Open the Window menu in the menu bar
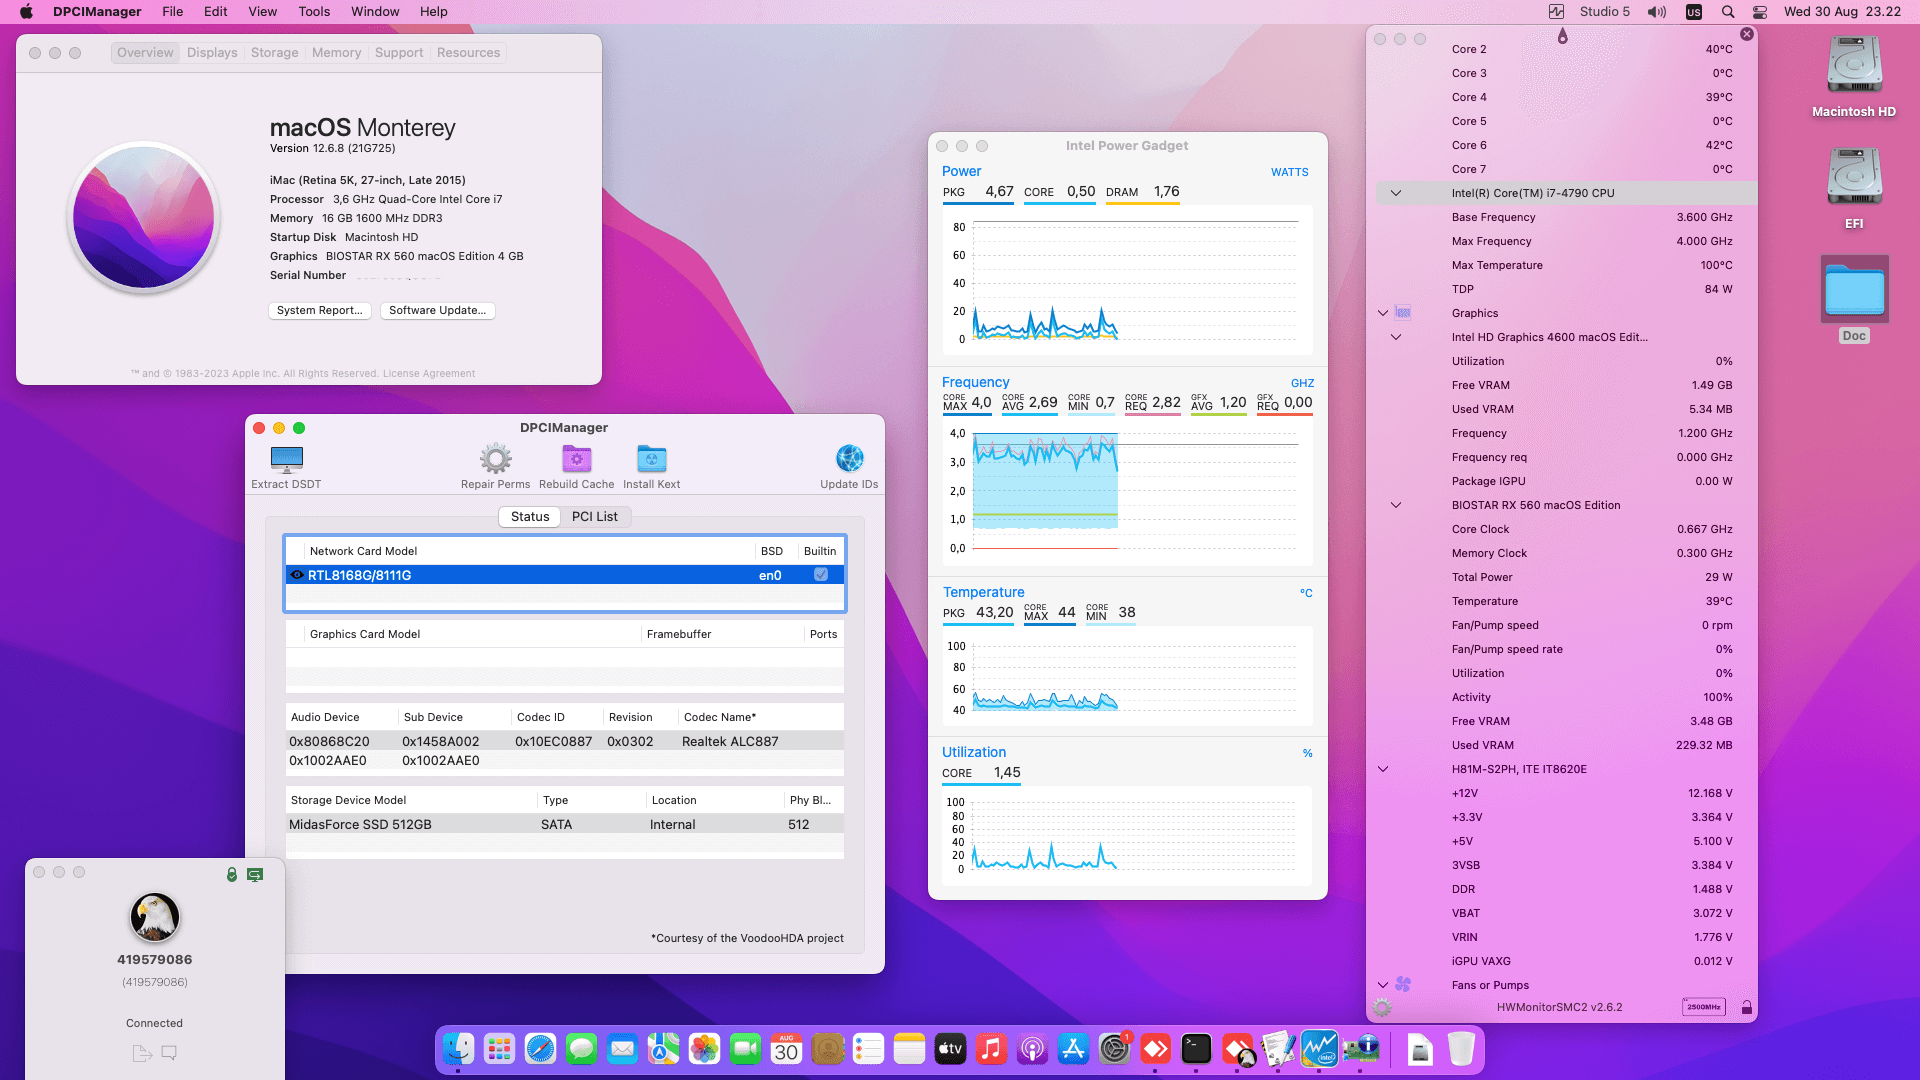The width and height of the screenshot is (1920, 1080). click(x=375, y=12)
